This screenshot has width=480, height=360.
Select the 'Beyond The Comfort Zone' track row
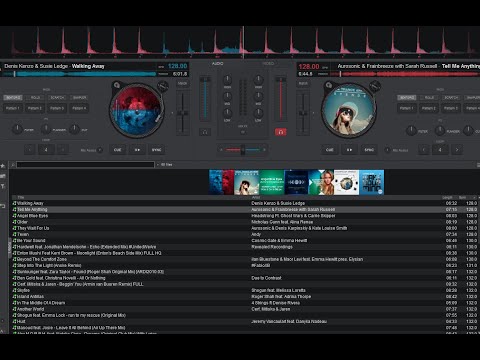tap(245, 259)
